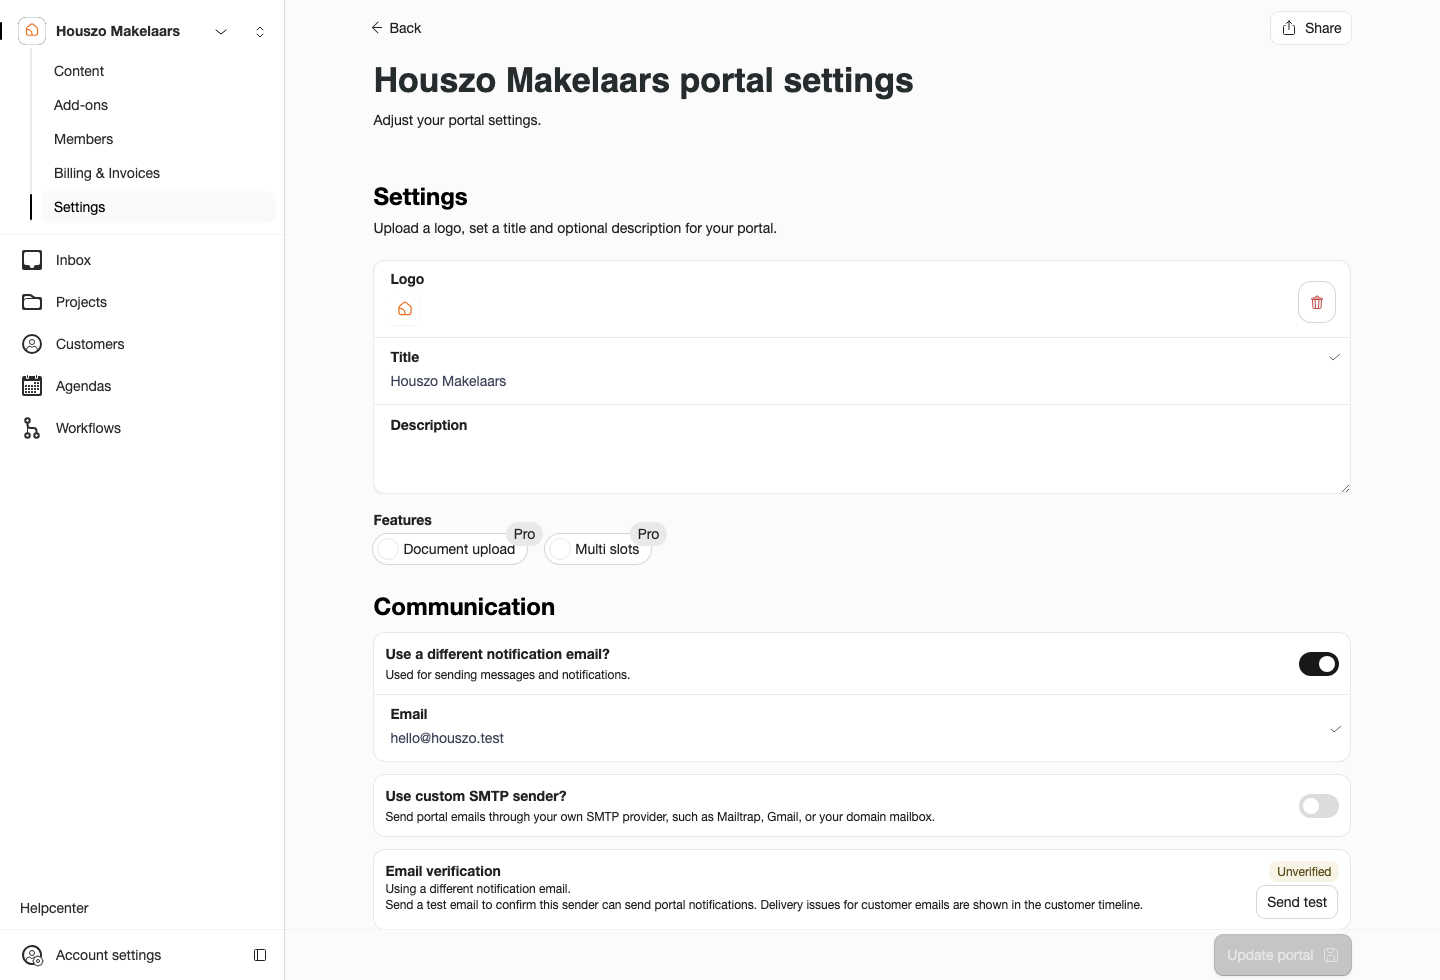
Task: Click the Agendas calendar icon
Action: 32,386
